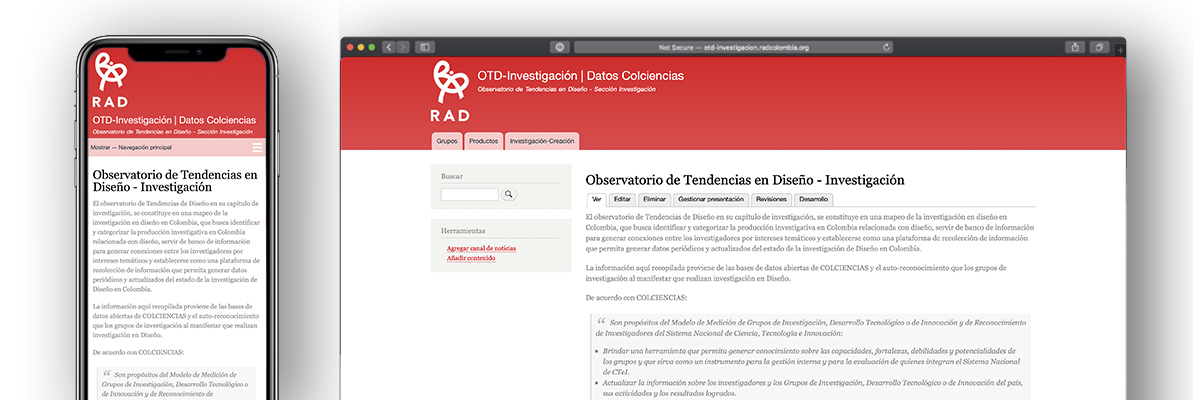
Task: Click the show tabs overview icon
Action: (1098, 47)
